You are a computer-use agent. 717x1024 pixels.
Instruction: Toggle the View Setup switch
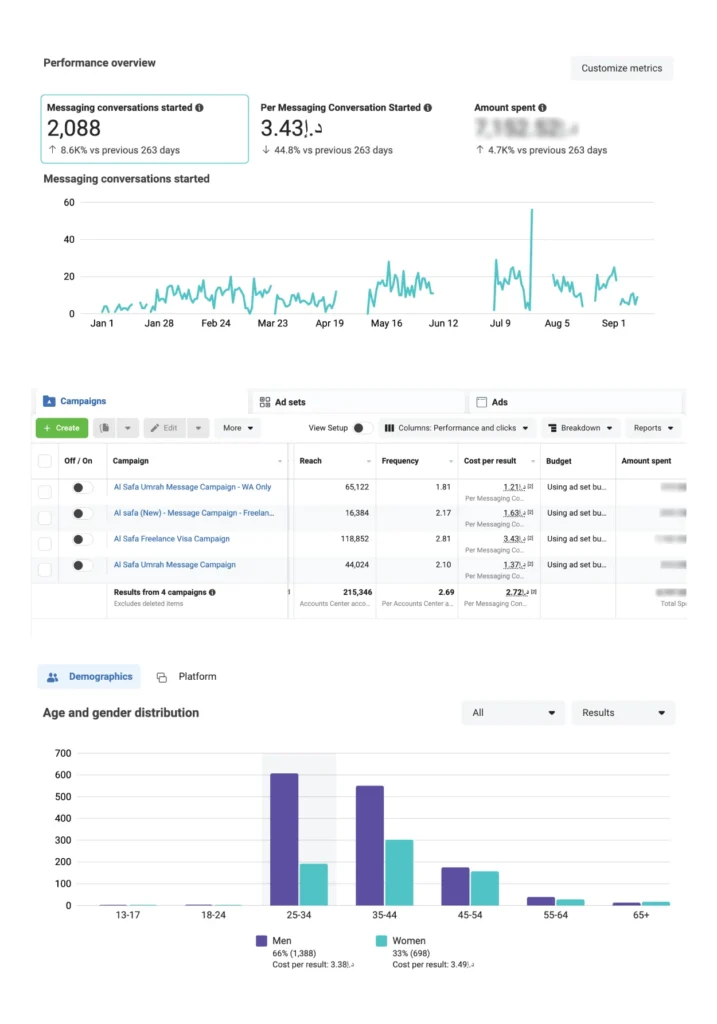point(362,428)
